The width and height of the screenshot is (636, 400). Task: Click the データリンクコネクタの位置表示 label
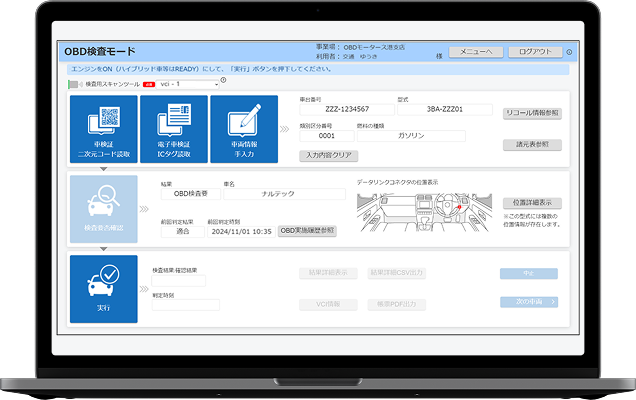click(398, 183)
